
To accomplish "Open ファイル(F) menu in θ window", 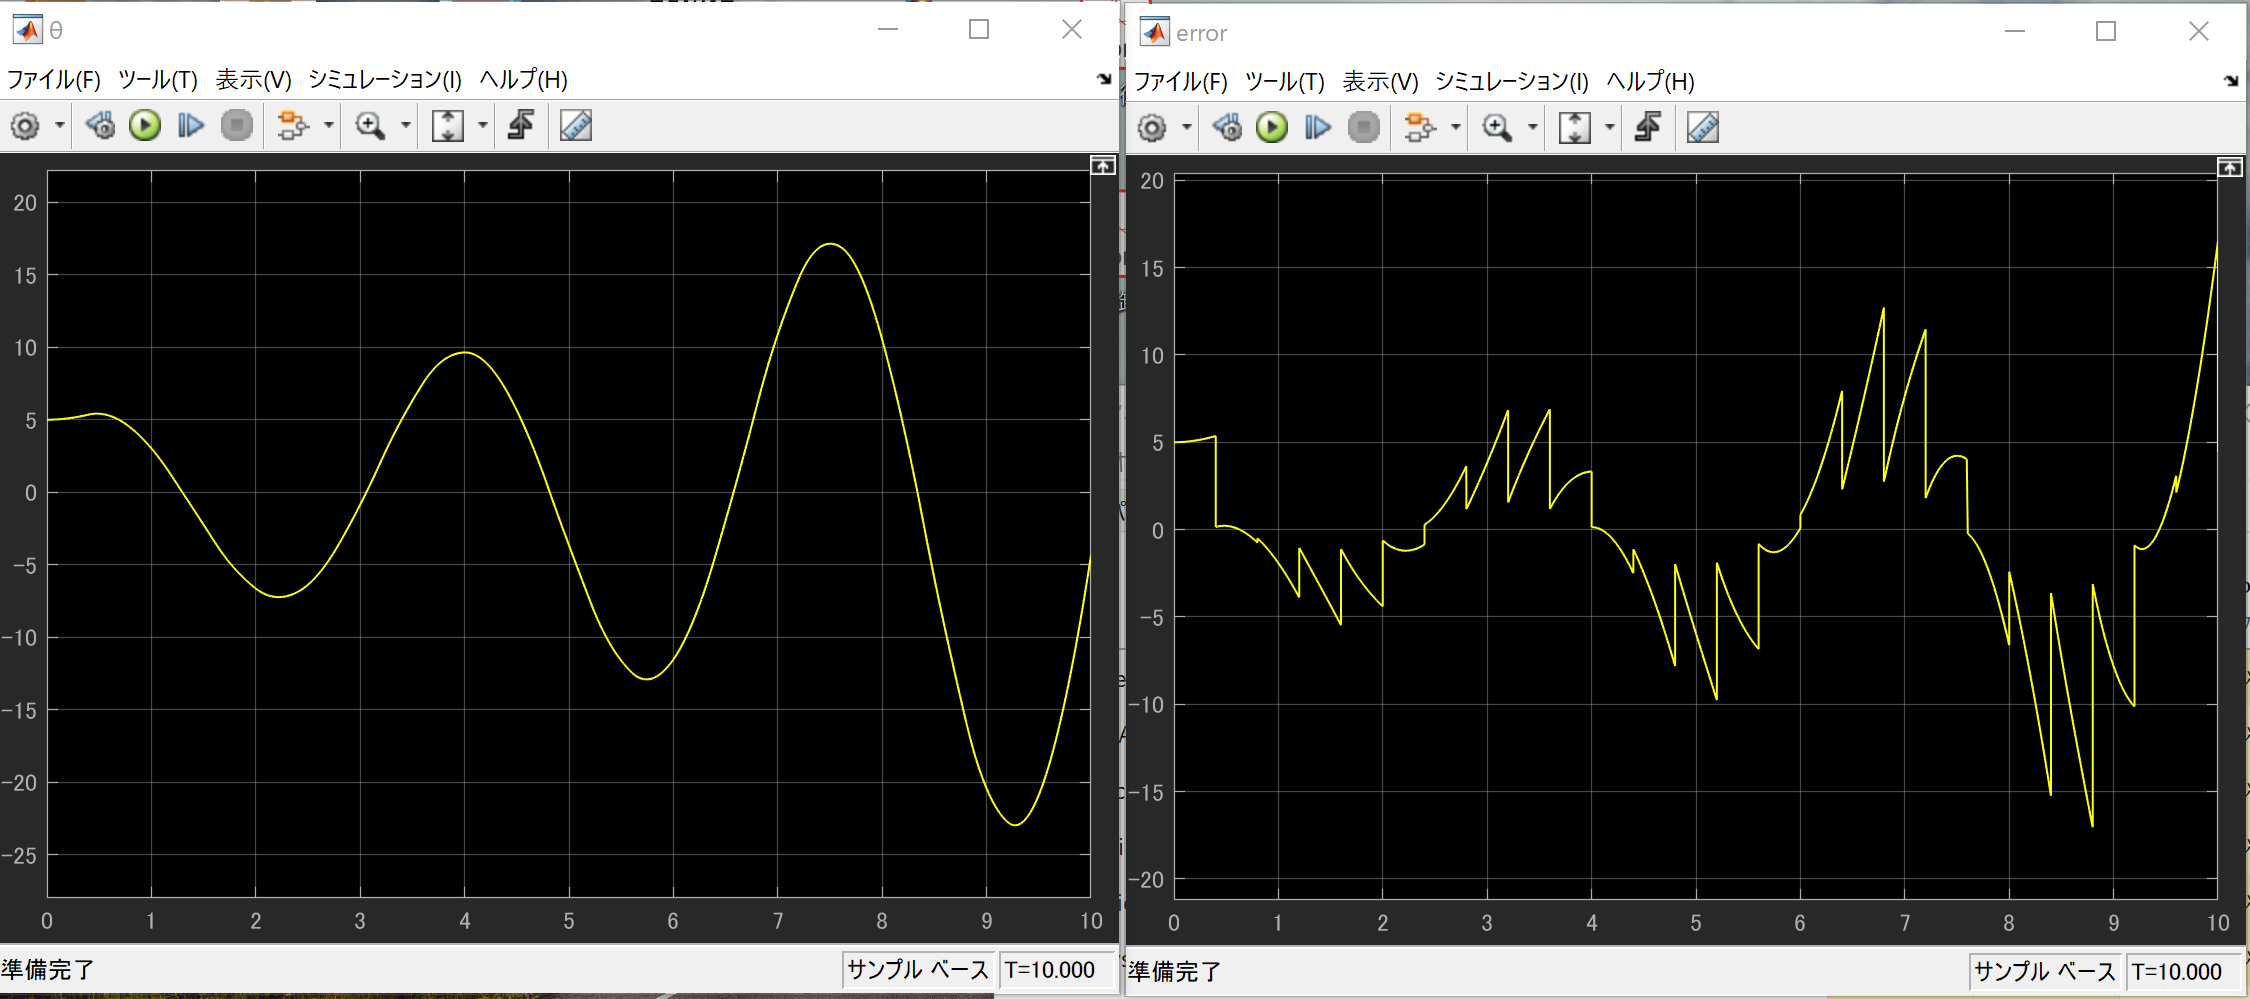I will (54, 80).
